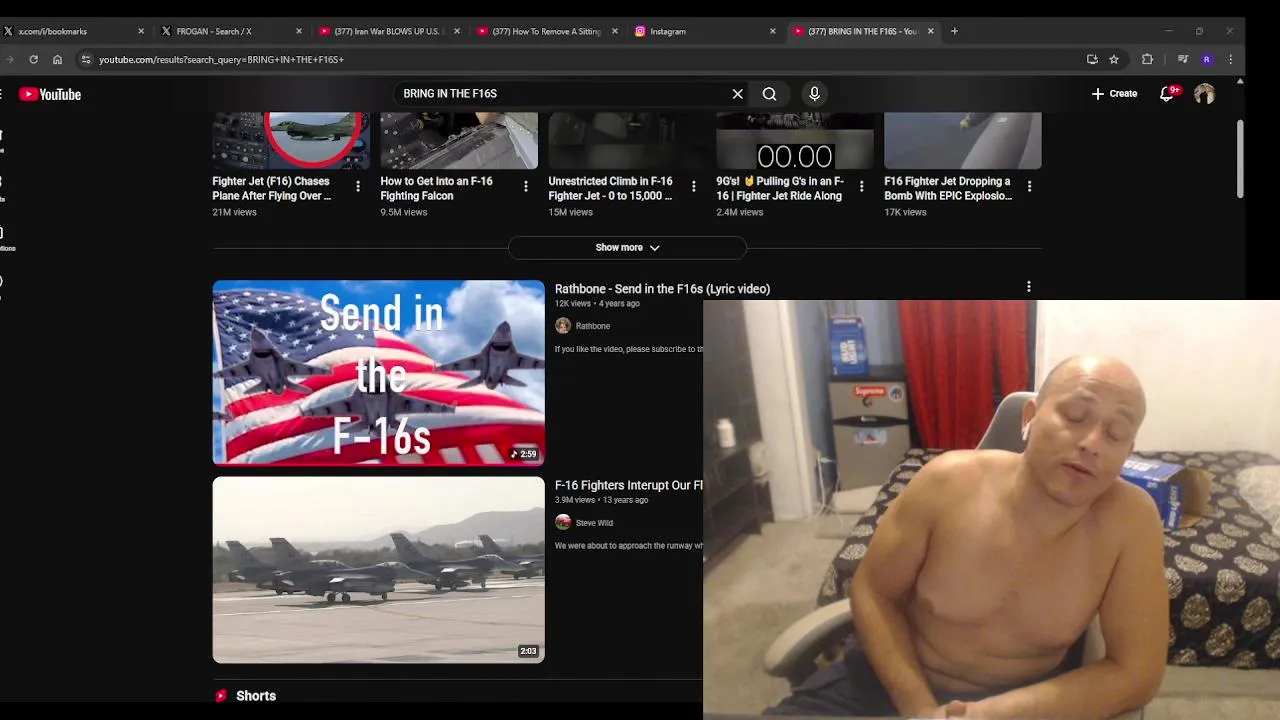Open media controls icon in browser toolbar
Viewport: 1280px width, 720px height.
(x=1183, y=59)
